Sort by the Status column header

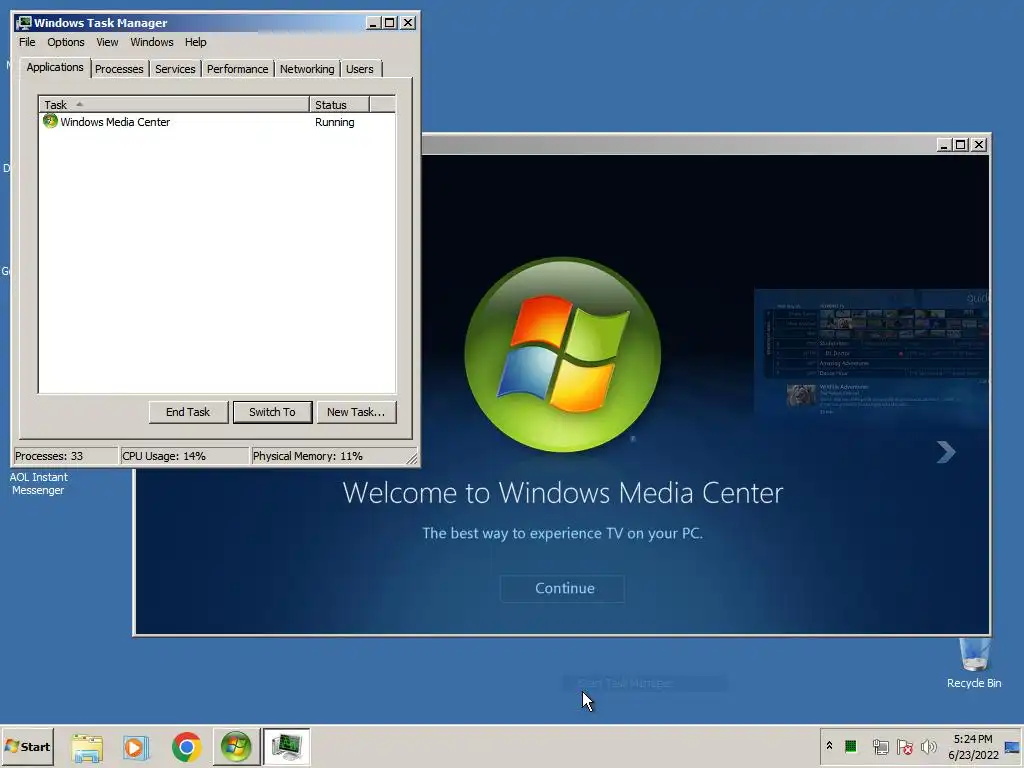[339, 104]
